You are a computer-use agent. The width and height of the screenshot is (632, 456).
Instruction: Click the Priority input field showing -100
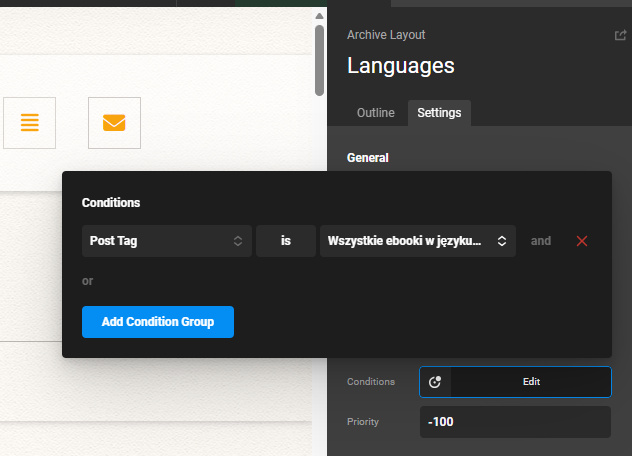pyautogui.click(x=514, y=422)
